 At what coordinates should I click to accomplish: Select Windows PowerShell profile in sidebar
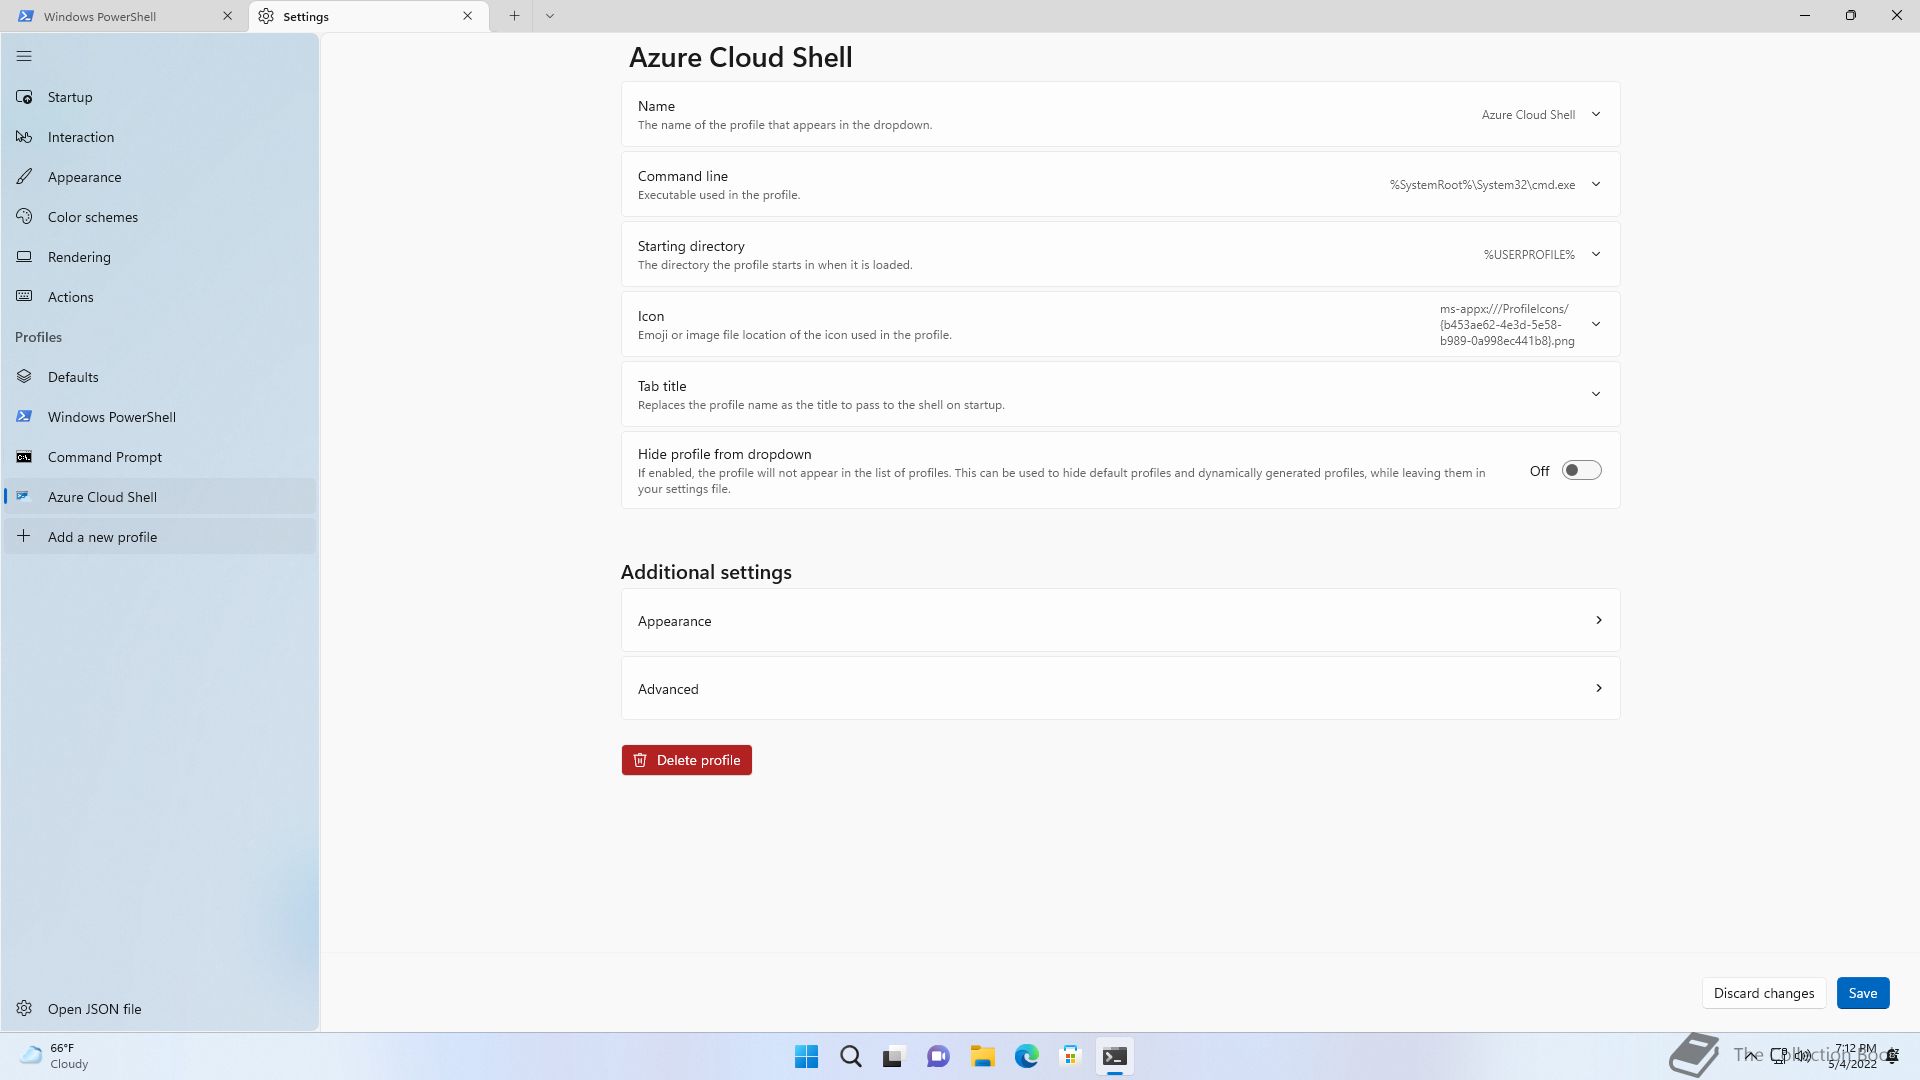coord(160,417)
